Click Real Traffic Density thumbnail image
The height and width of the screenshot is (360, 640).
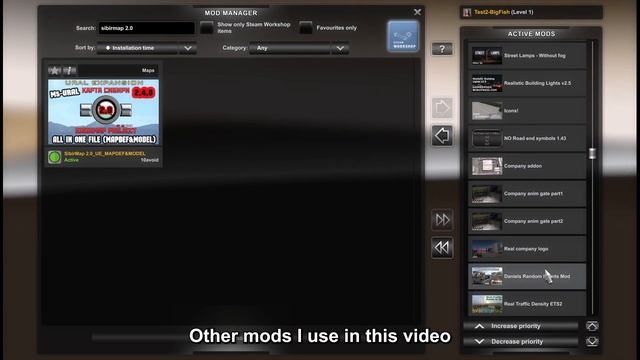pos(487,304)
